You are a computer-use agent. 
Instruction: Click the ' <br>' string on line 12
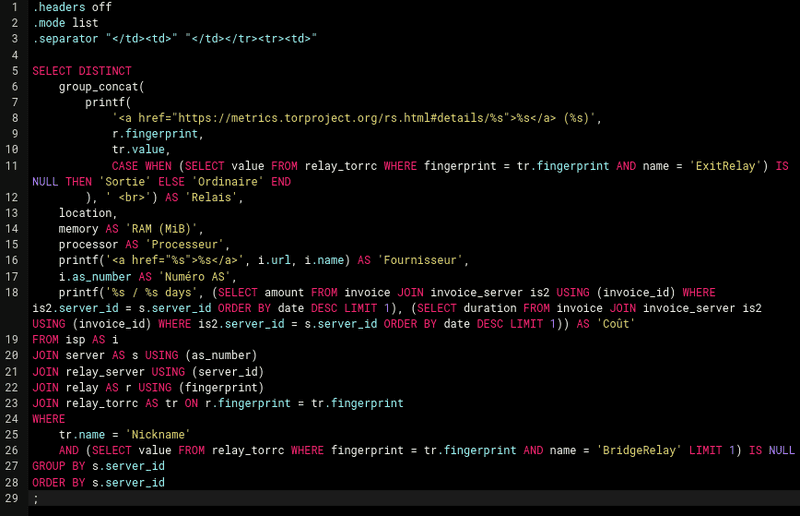click(x=128, y=198)
